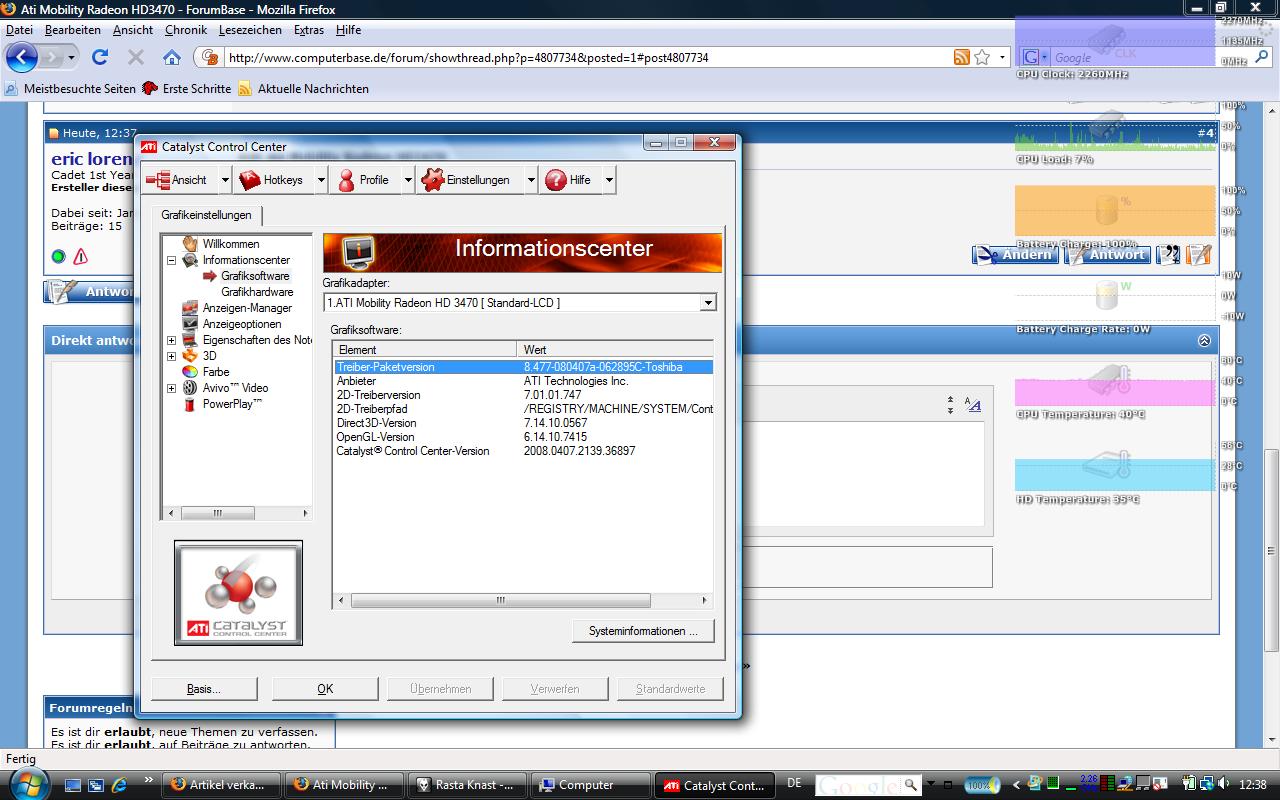Click the forum Antwort reply button
The height and width of the screenshot is (800, 1280).
(1107, 255)
